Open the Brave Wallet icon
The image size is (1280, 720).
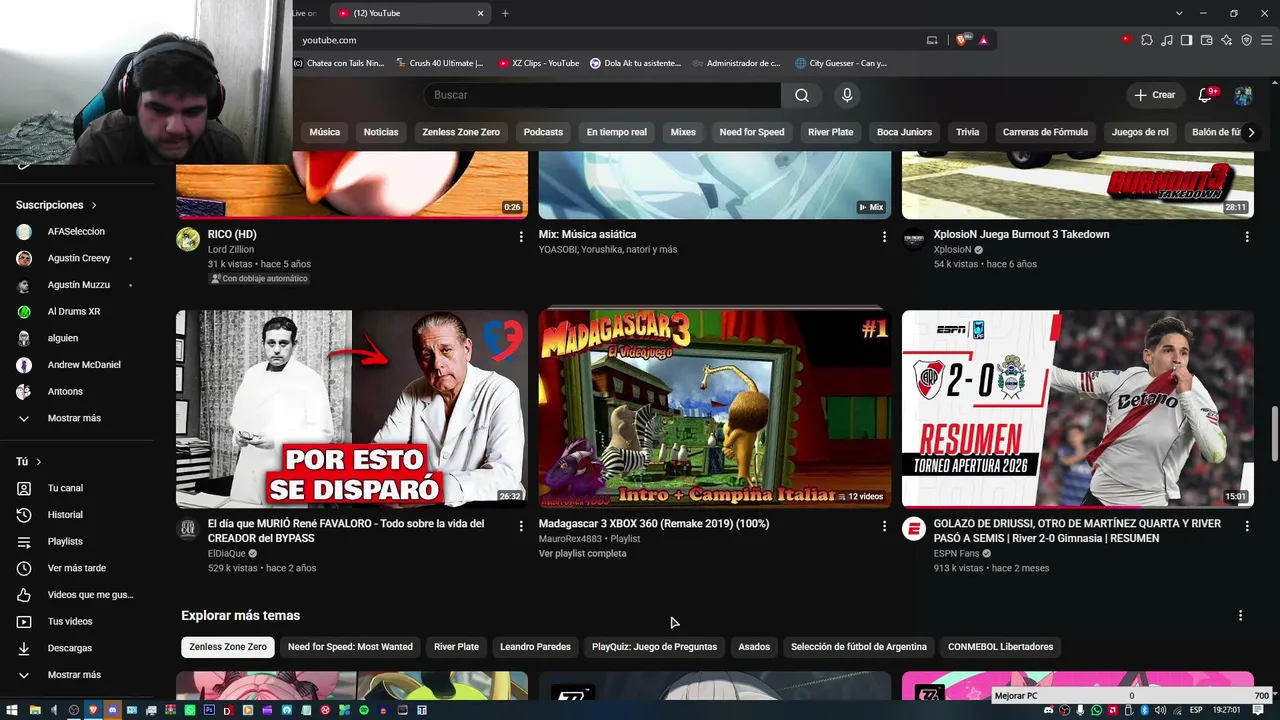[1206, 40]
